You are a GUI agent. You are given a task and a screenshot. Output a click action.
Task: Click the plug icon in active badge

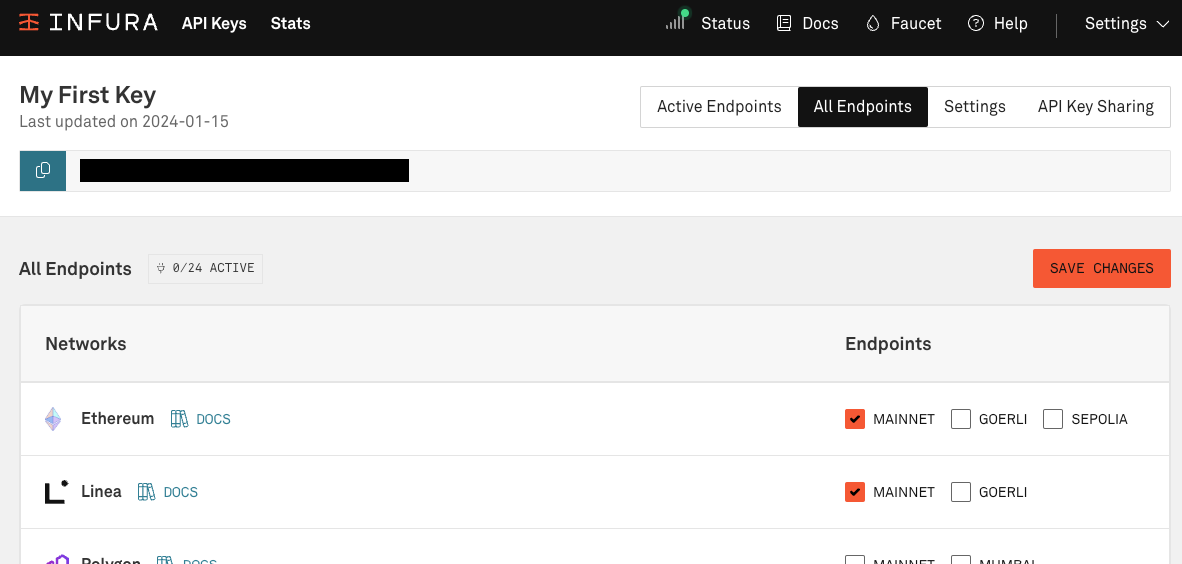coord(161,268)
